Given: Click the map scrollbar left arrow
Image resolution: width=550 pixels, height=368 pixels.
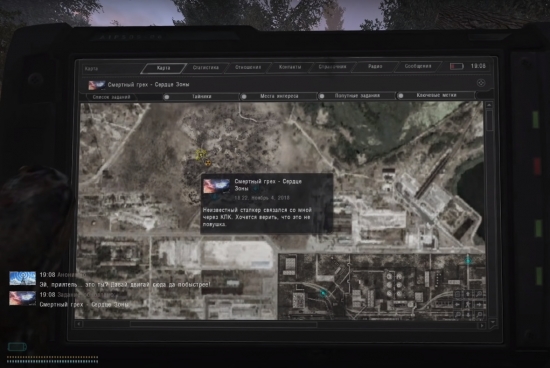Looking at the screenshot, I should [x=79, y=324].
